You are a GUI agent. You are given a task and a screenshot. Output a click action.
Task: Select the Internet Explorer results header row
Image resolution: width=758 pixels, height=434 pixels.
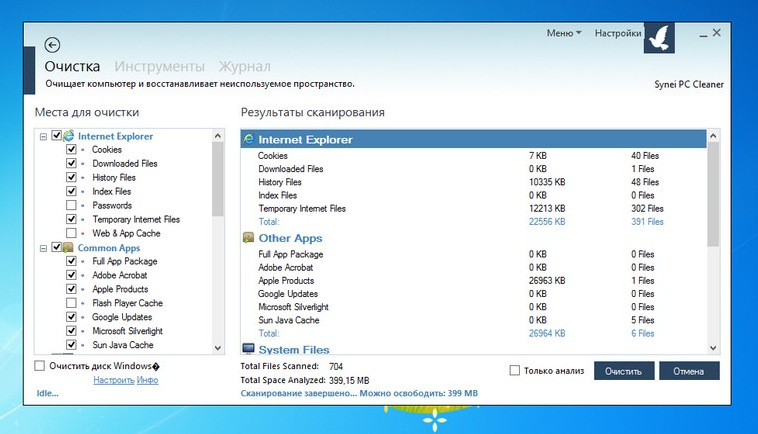473,139
